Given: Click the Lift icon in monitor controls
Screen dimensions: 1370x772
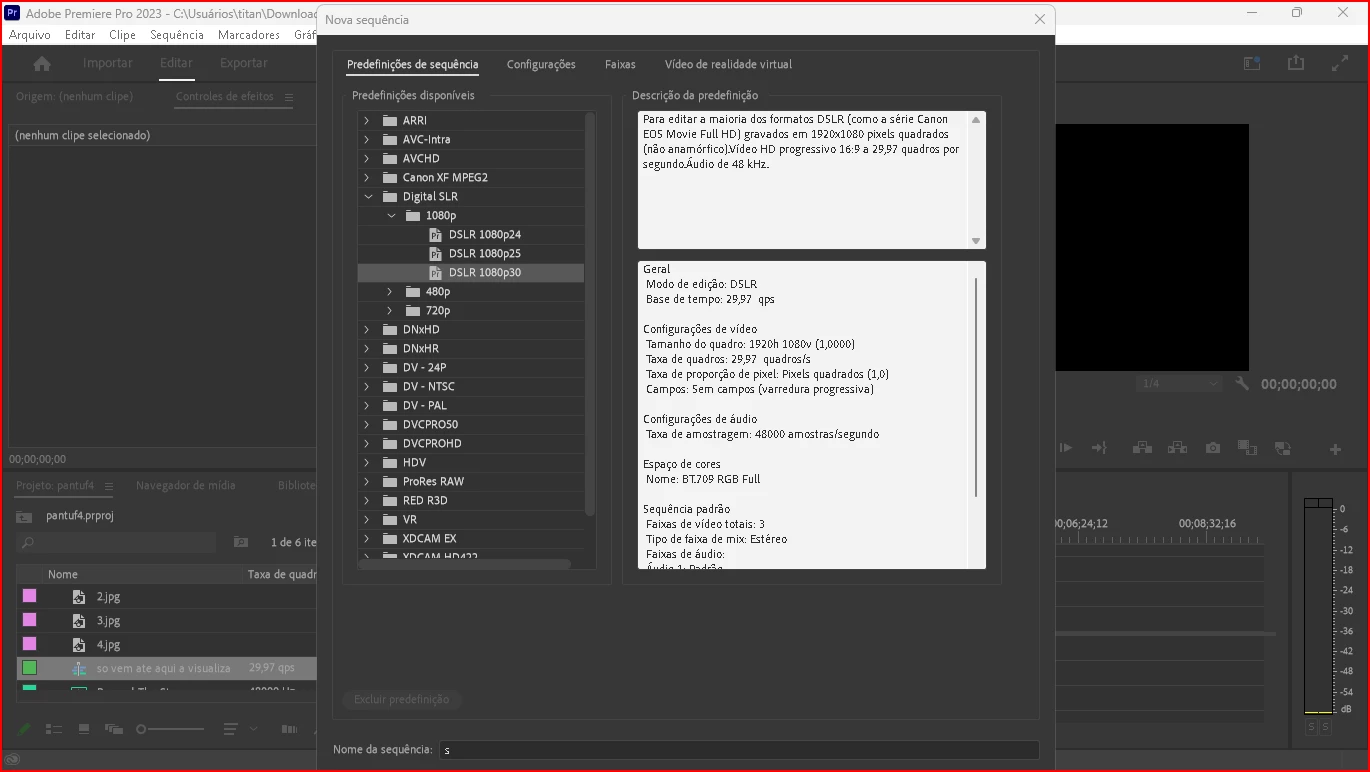Looking at the screenshot, I should [x=1141, y=448].
